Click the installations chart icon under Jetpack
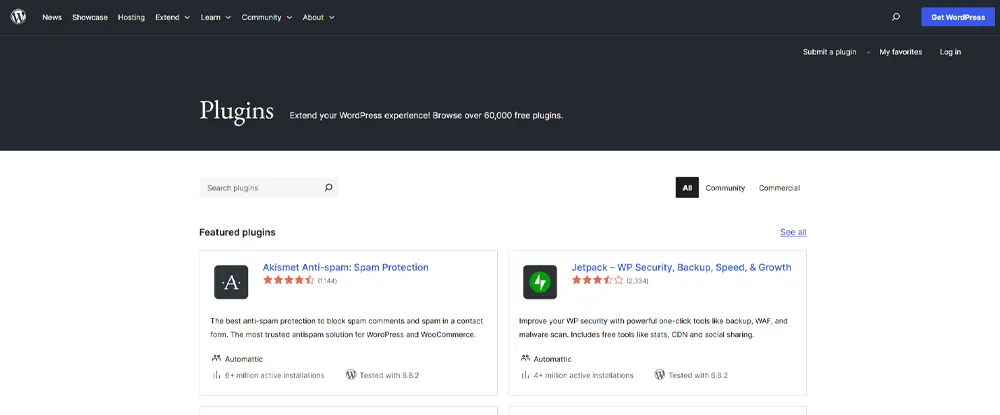Screen dimensions: 1000x415 pos(525,375)
